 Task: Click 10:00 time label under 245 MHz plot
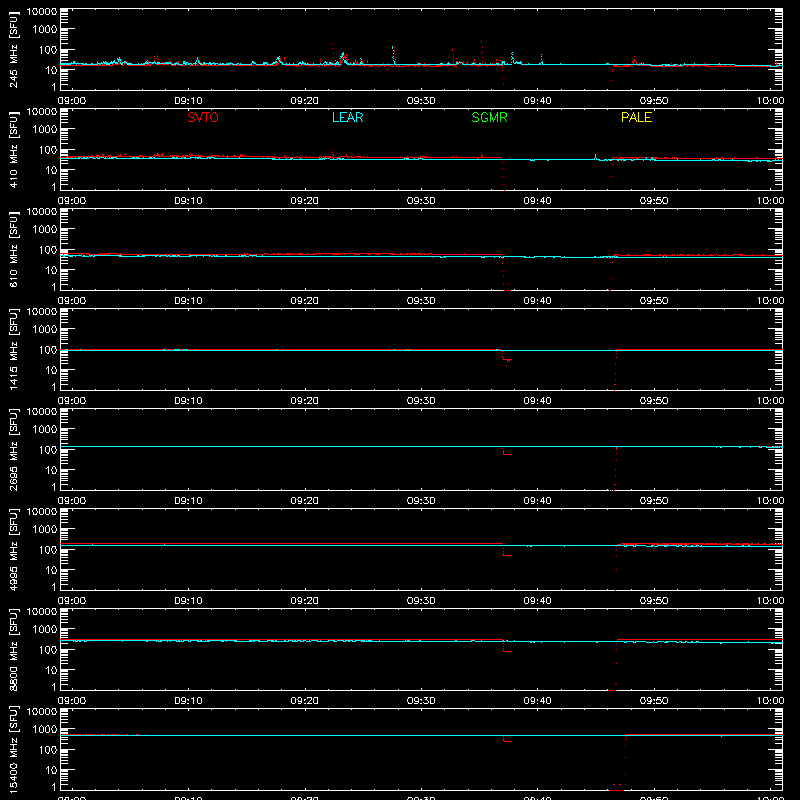point(770,101)
